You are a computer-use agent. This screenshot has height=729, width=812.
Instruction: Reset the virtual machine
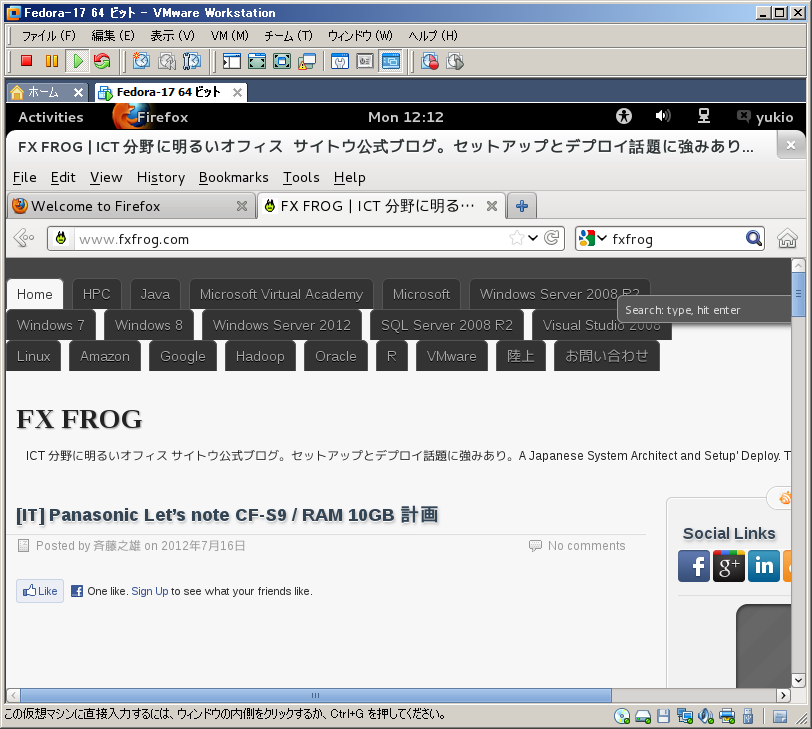click(x=102, y=61)
